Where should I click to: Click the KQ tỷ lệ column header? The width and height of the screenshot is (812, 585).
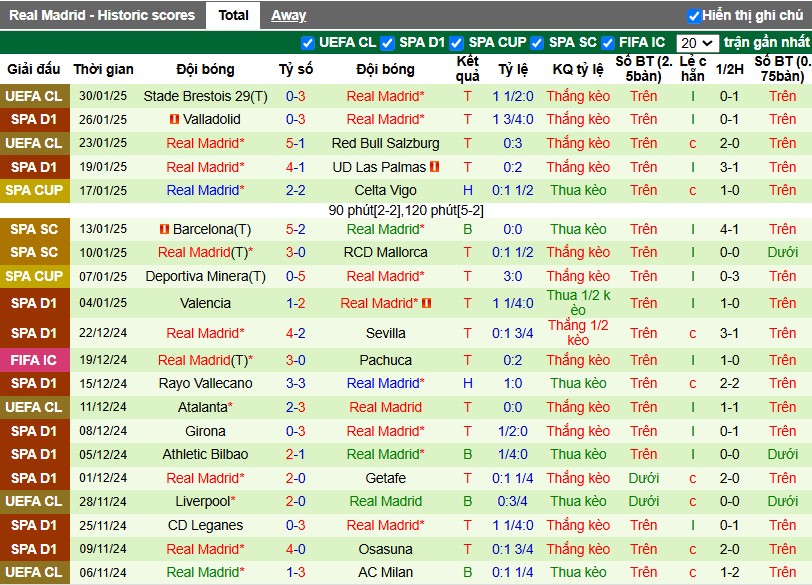coord(578,69)
